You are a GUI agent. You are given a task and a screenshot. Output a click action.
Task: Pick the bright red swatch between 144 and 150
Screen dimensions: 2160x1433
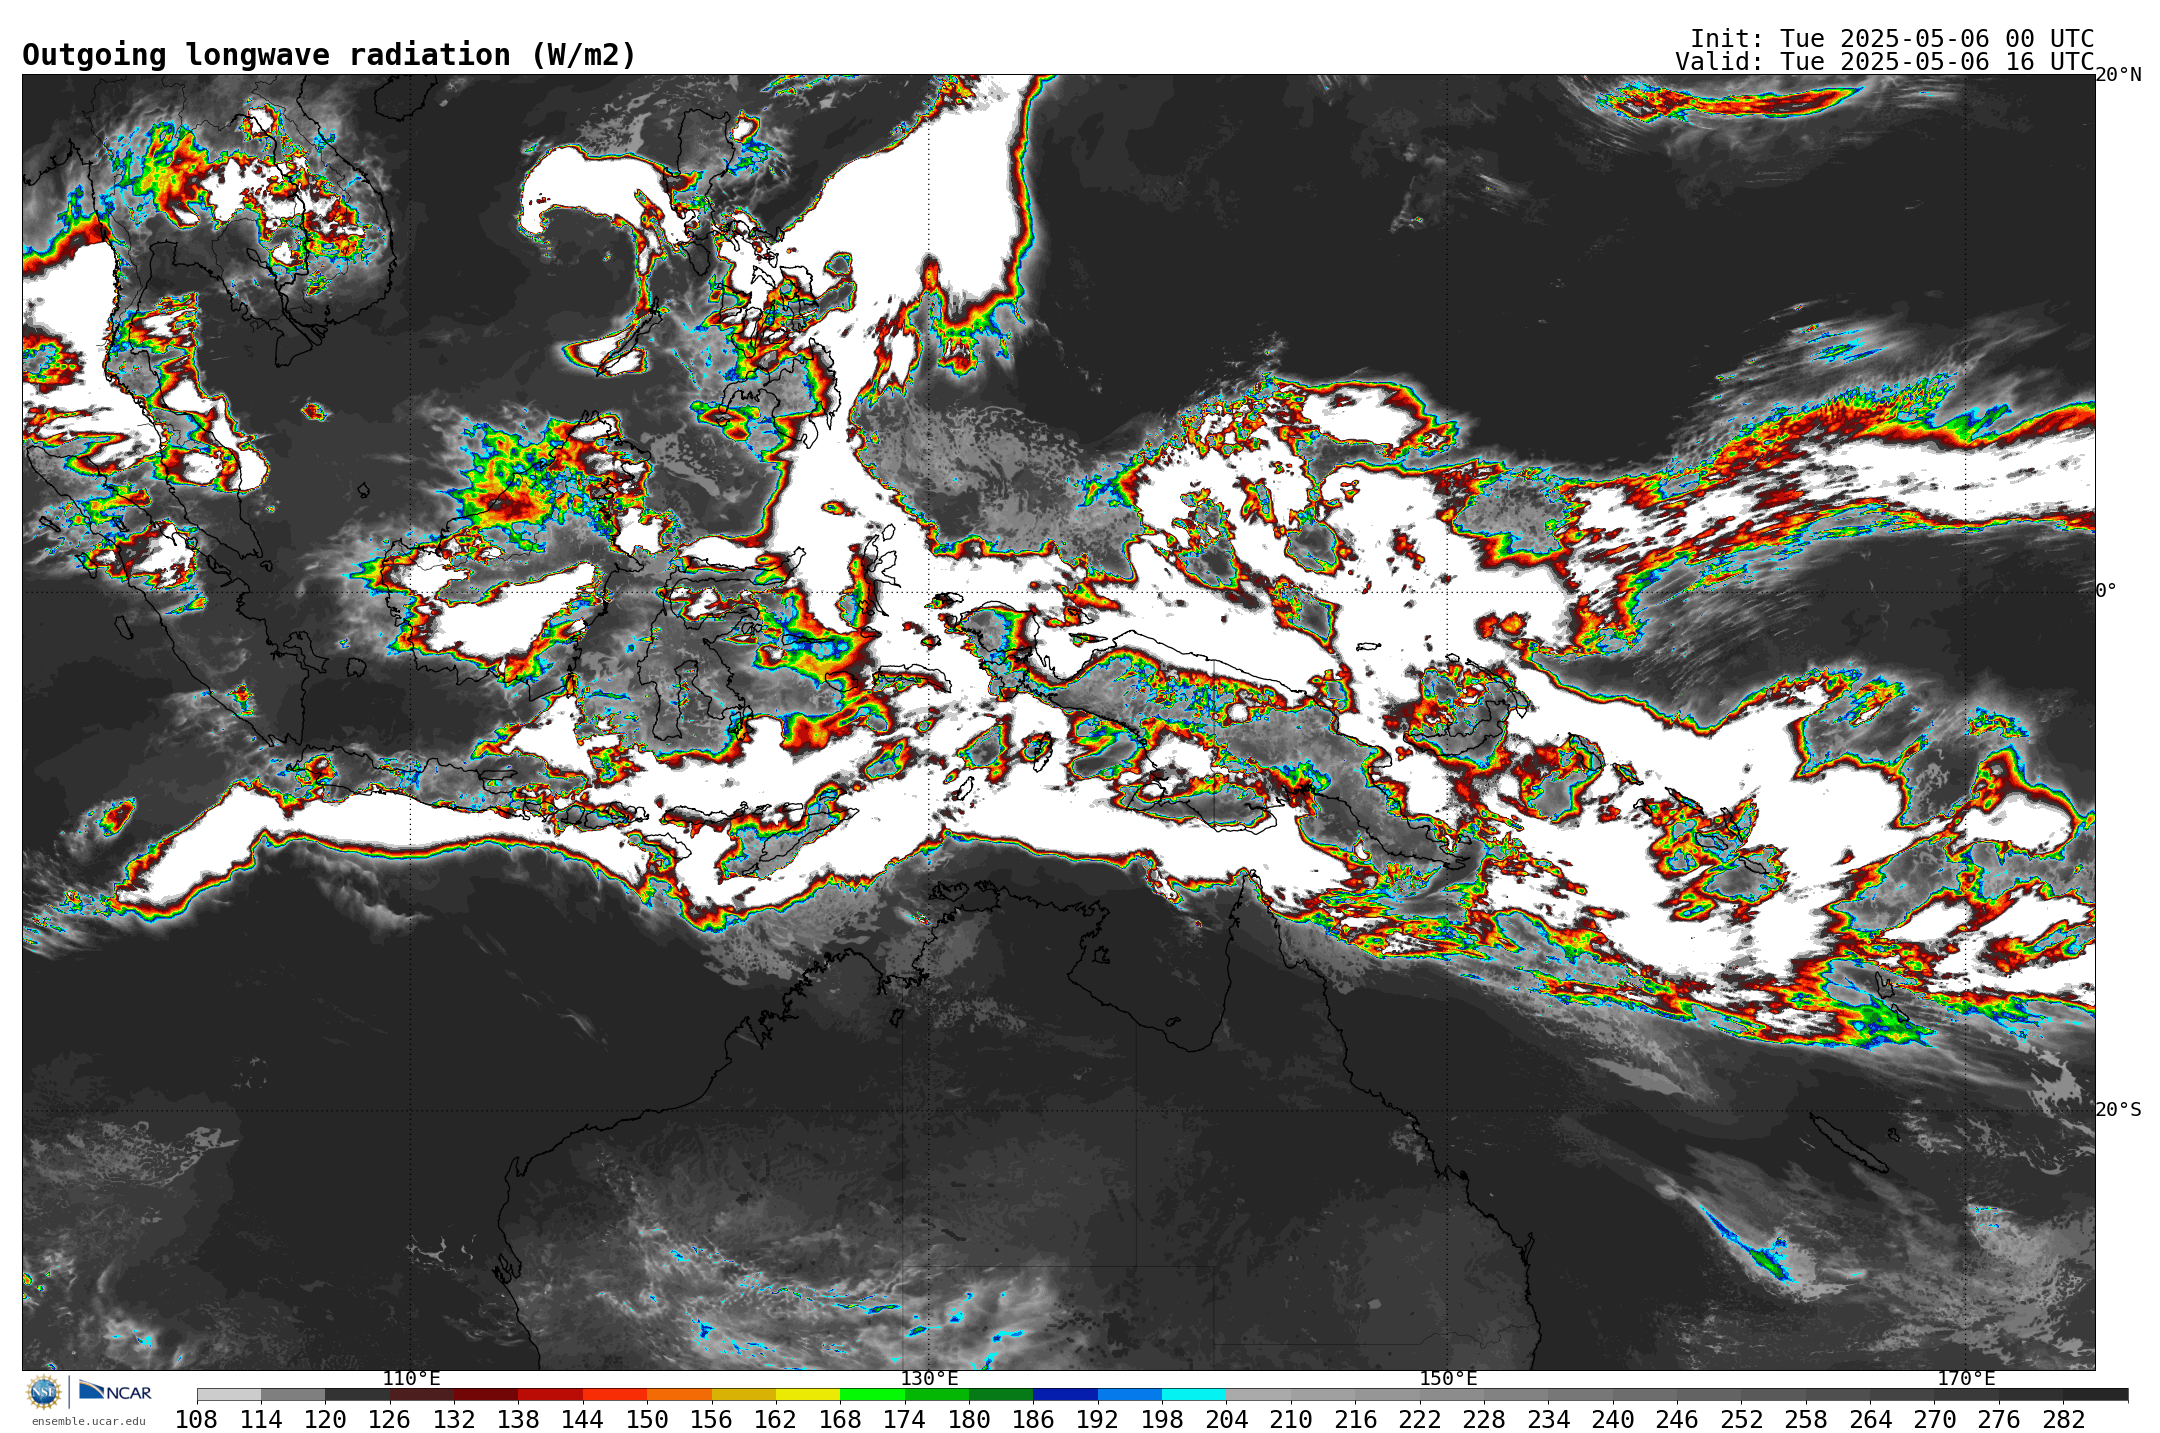tap(615, 1395)
